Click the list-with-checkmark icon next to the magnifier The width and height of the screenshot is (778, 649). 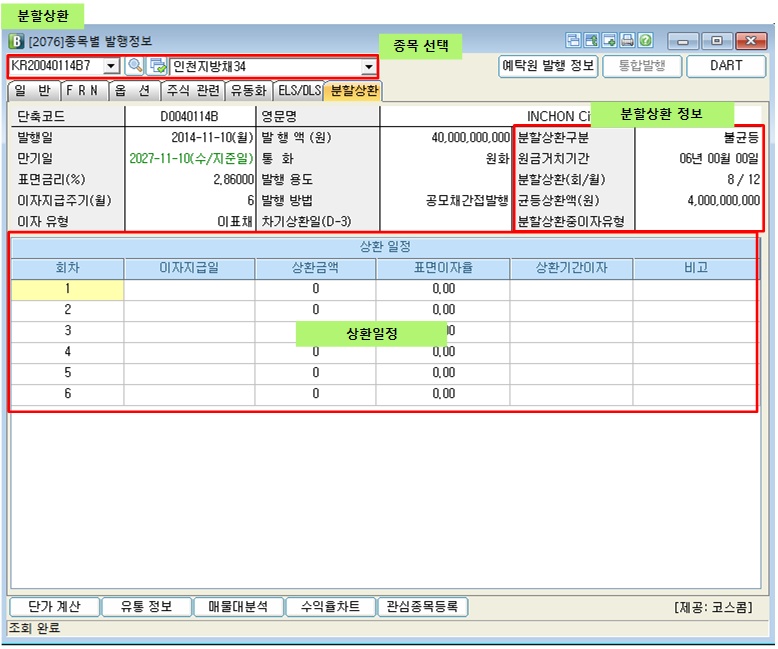pos(157,66)
